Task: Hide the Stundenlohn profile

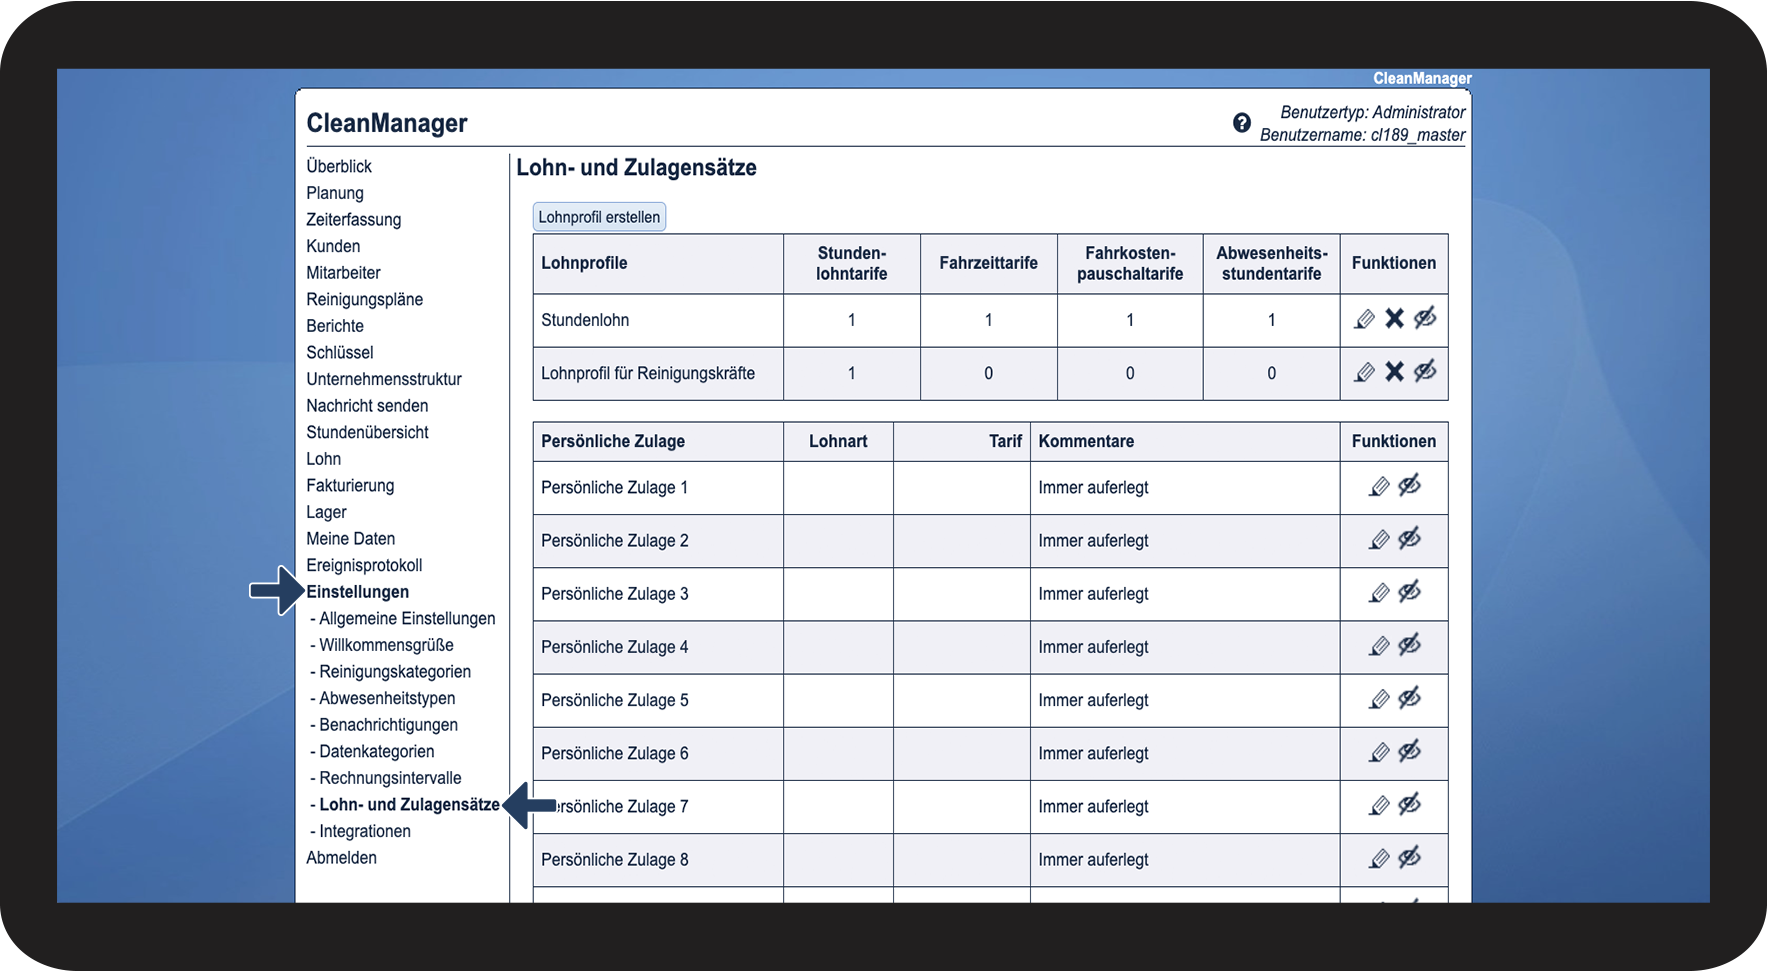Action: (1425, 318)
